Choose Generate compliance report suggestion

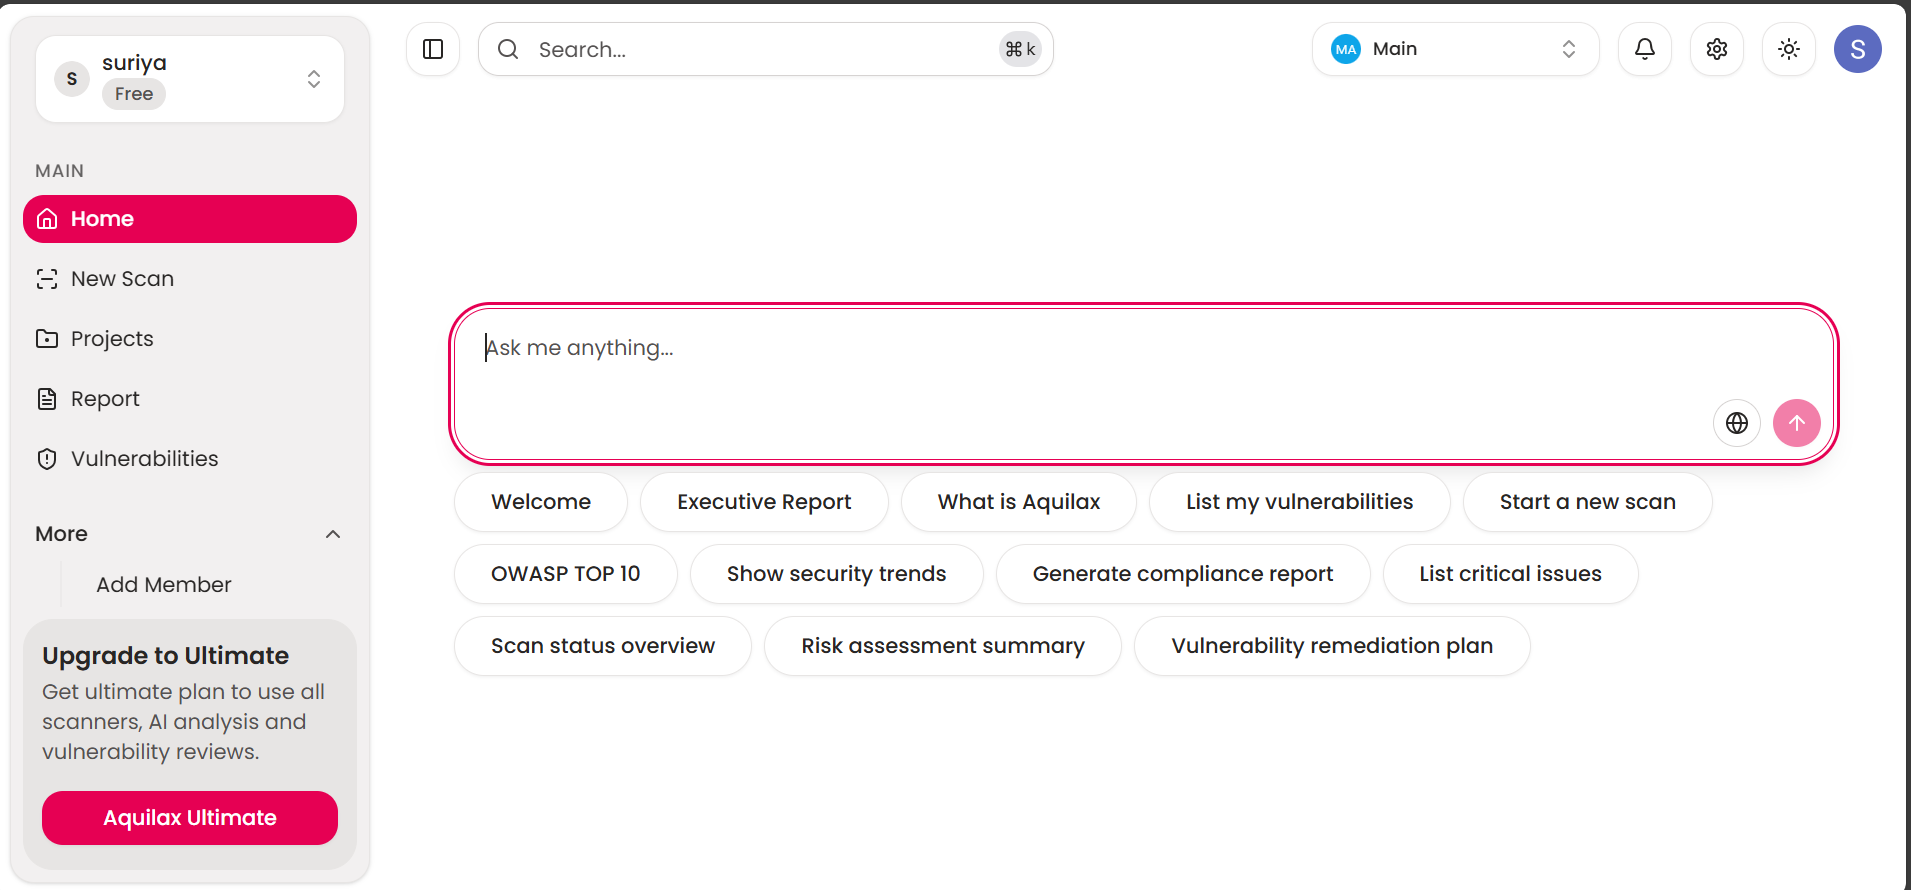1183,574
